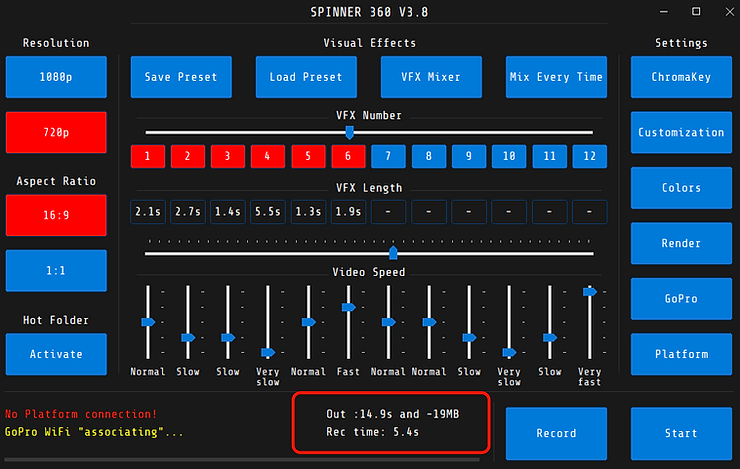Close the Spinner 360 window
Viewport: 740px width, 469px height.
pyautogui.click(x=730, y=12)
